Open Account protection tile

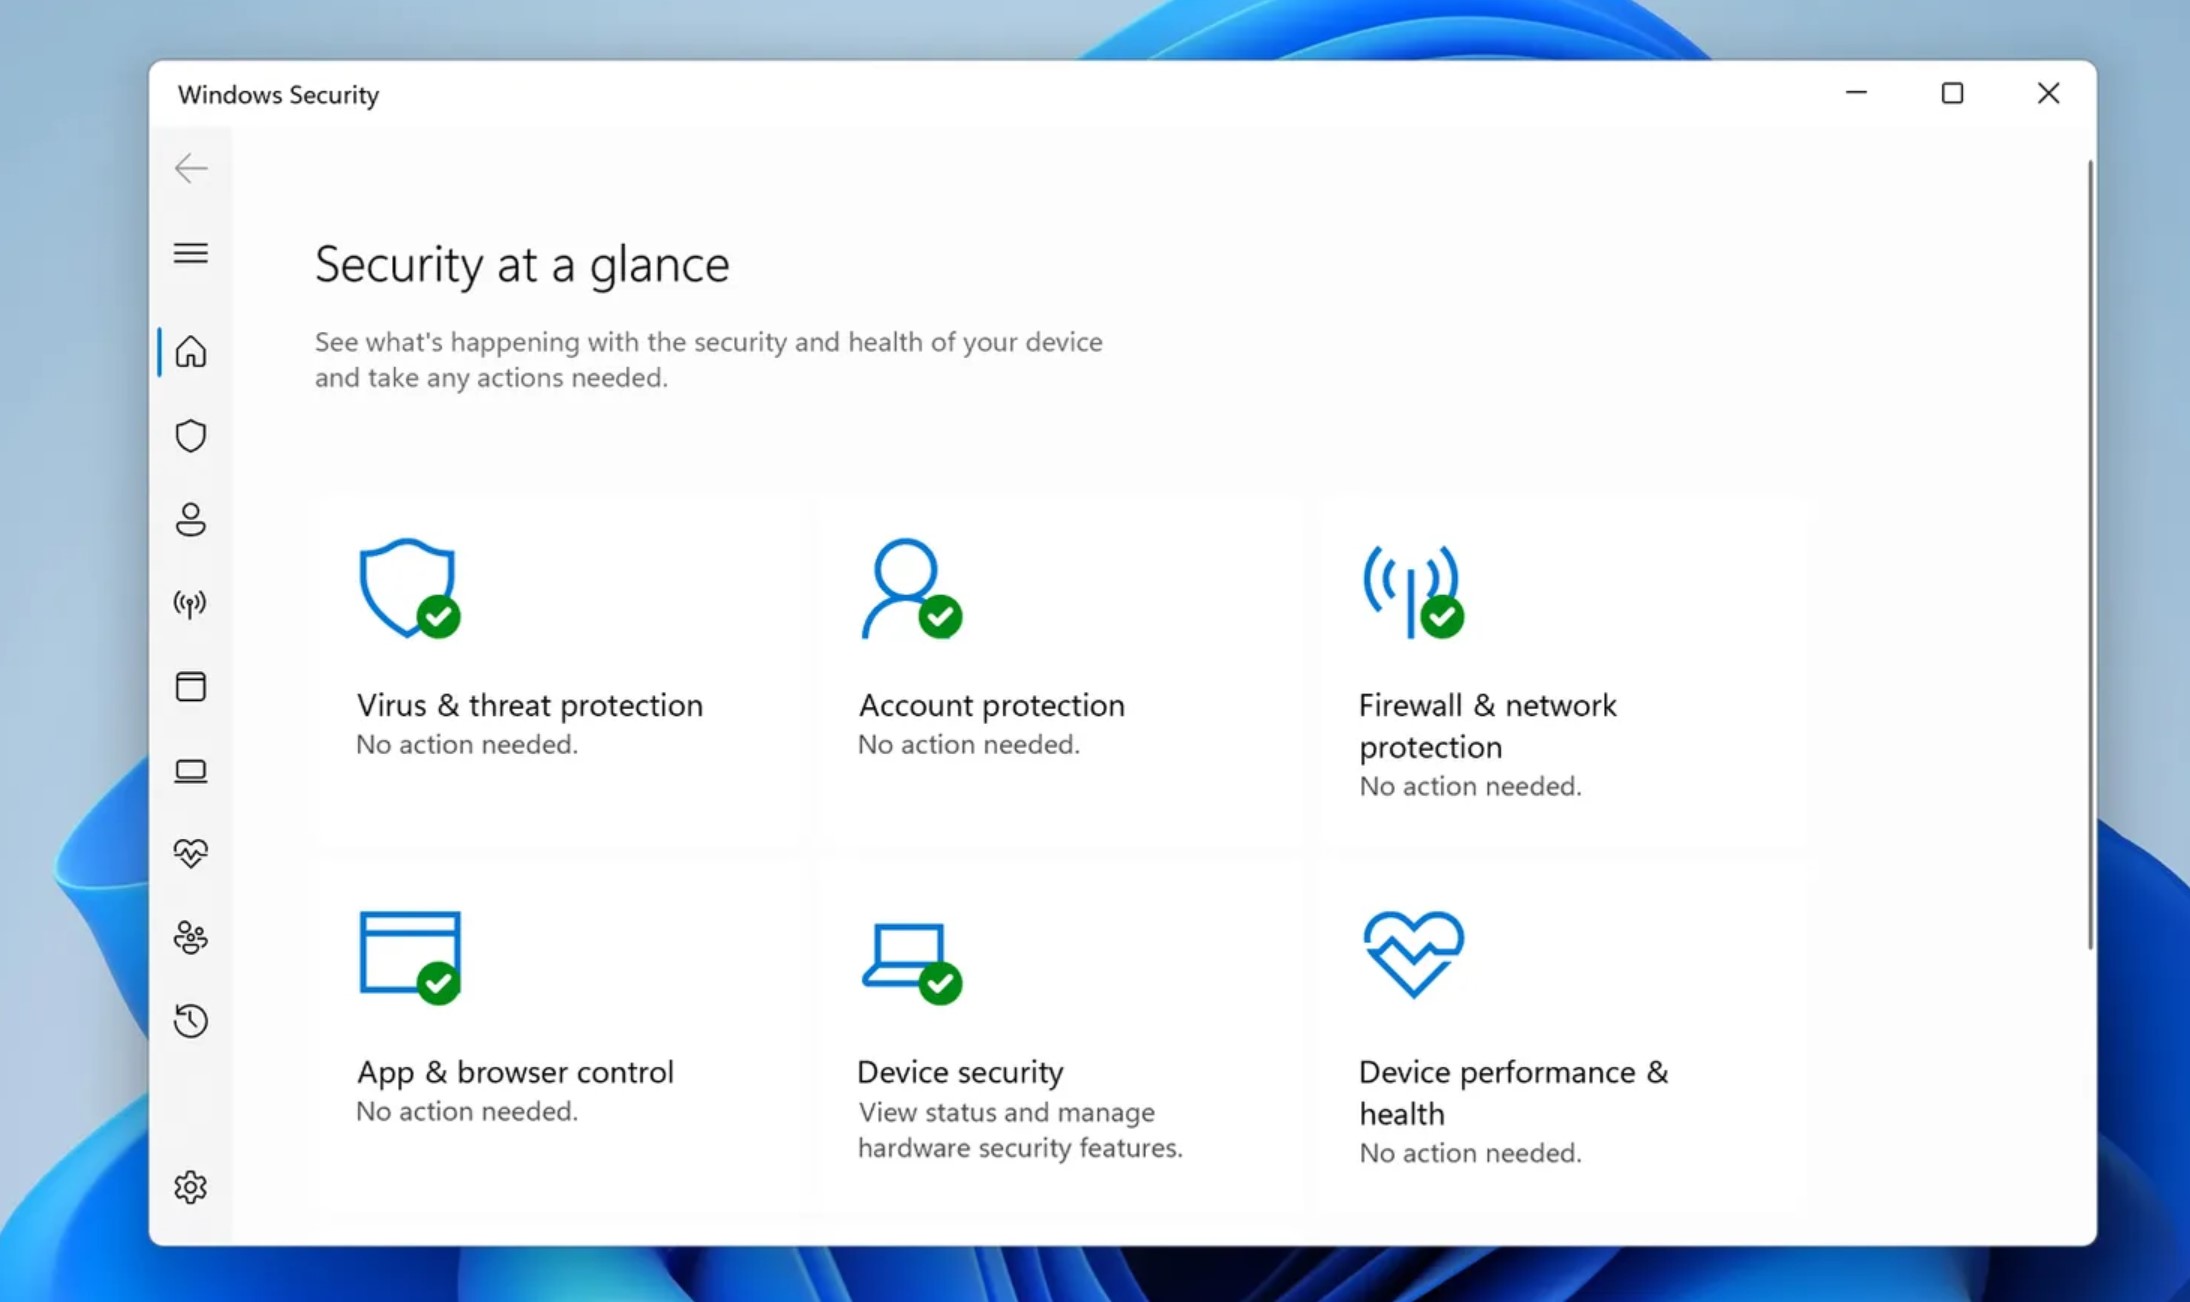(x=990, y=705)
